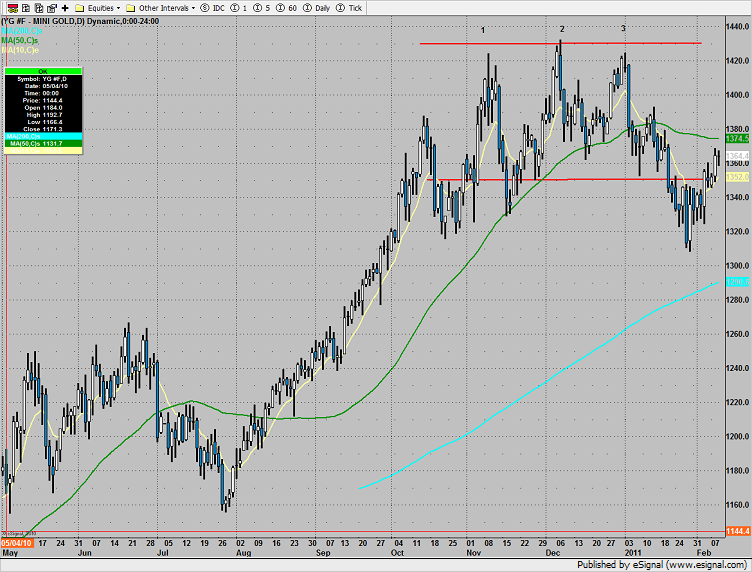Switch to Daily interval

click(x=317, y=8)
